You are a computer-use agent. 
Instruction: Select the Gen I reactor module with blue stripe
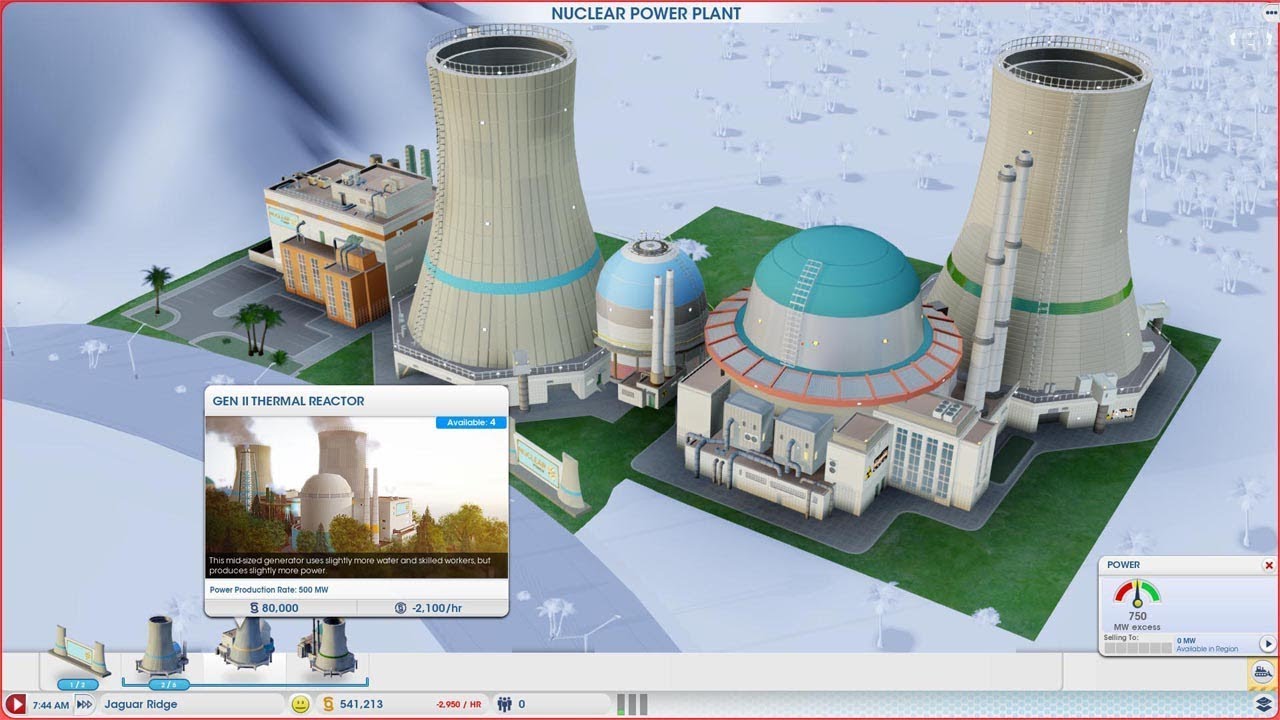click(162, 647)
